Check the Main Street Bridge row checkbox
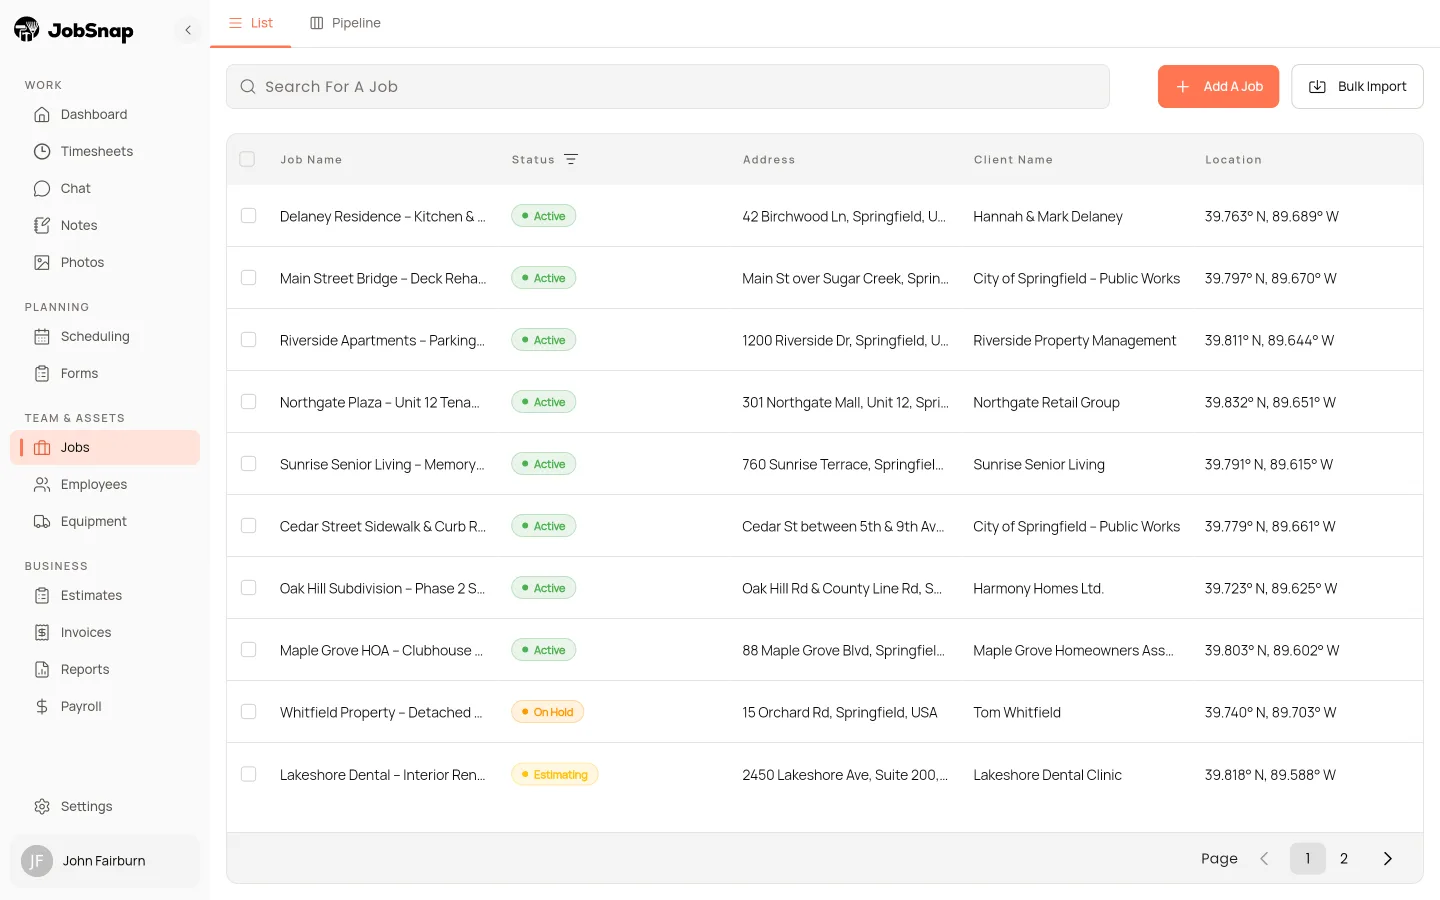This screenshot has height=900, width=1440. click(249, 278)
